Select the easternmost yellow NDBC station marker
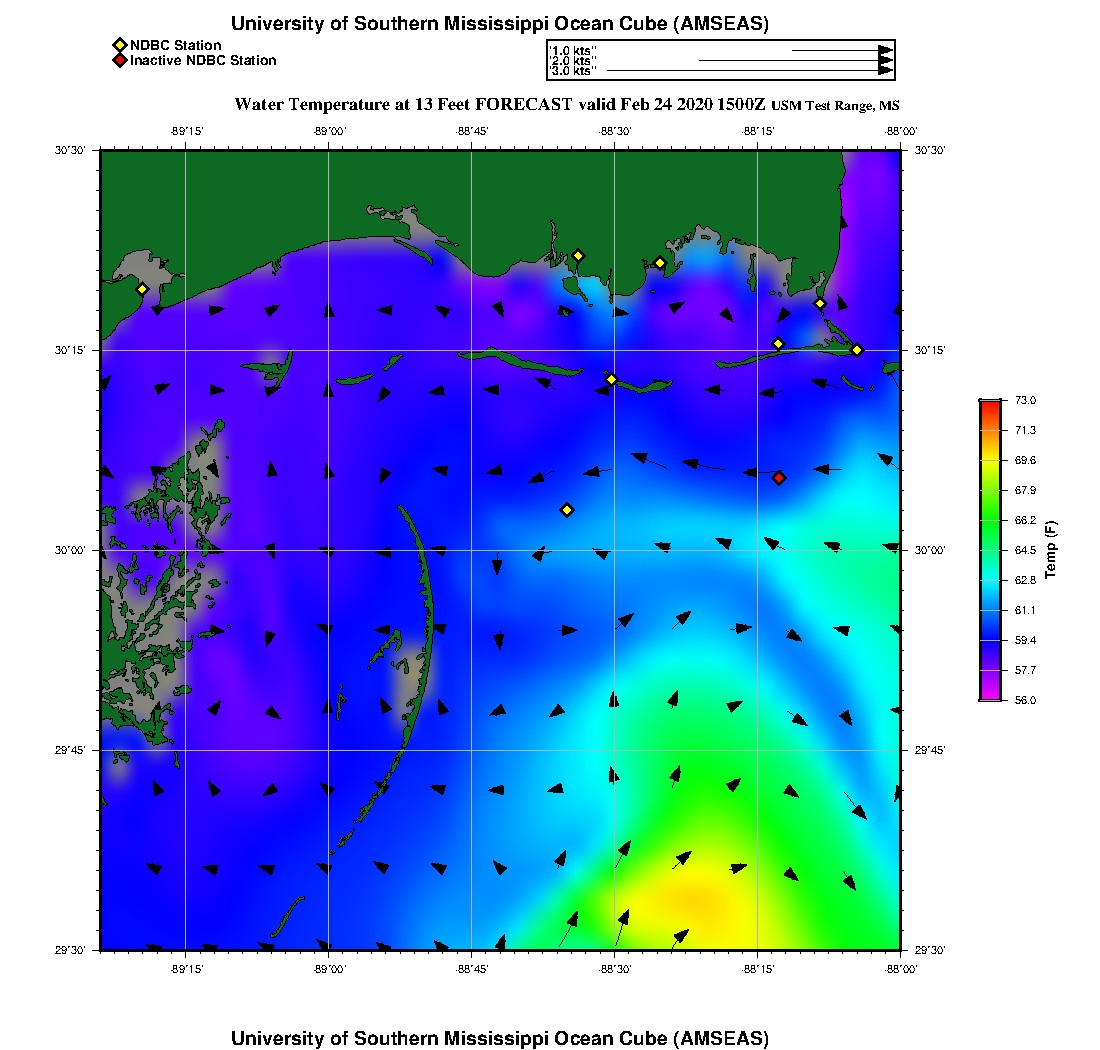The width and height of the screenshot is (1100, 1050). coord(857,350)
